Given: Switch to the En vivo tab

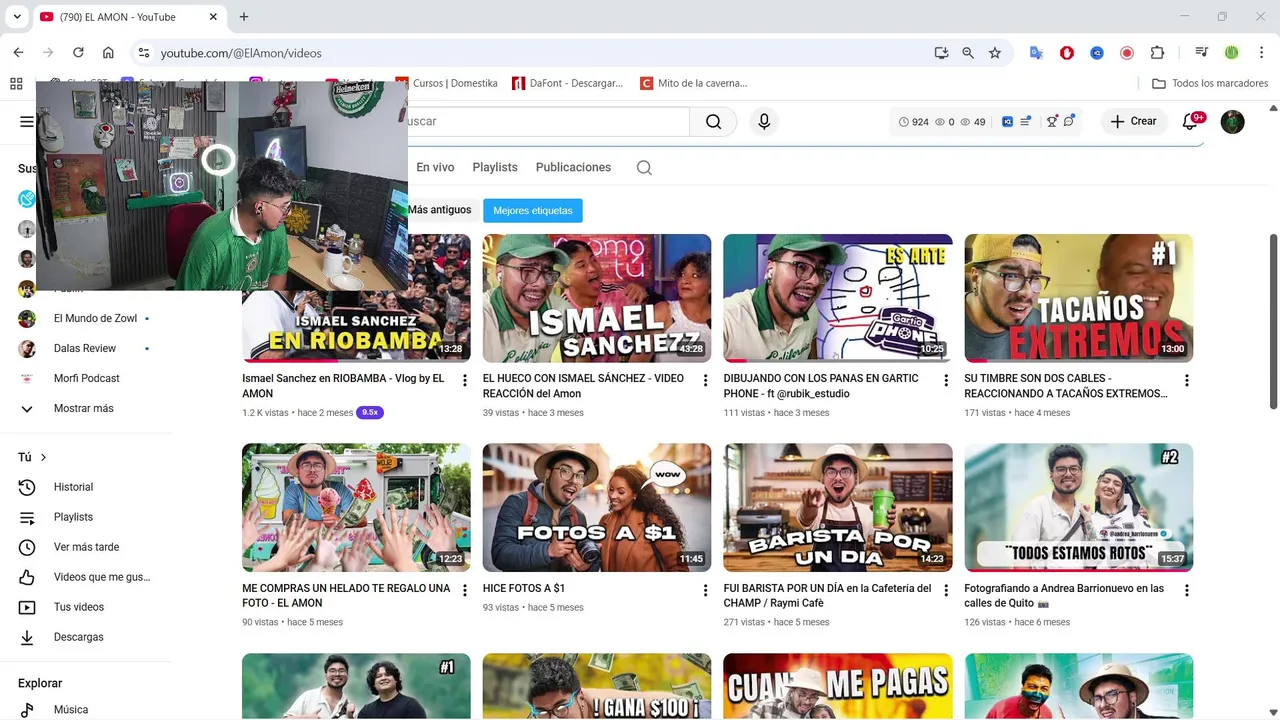Looking at the screenshot, I should pyautogui.click(x=435, y=167).
